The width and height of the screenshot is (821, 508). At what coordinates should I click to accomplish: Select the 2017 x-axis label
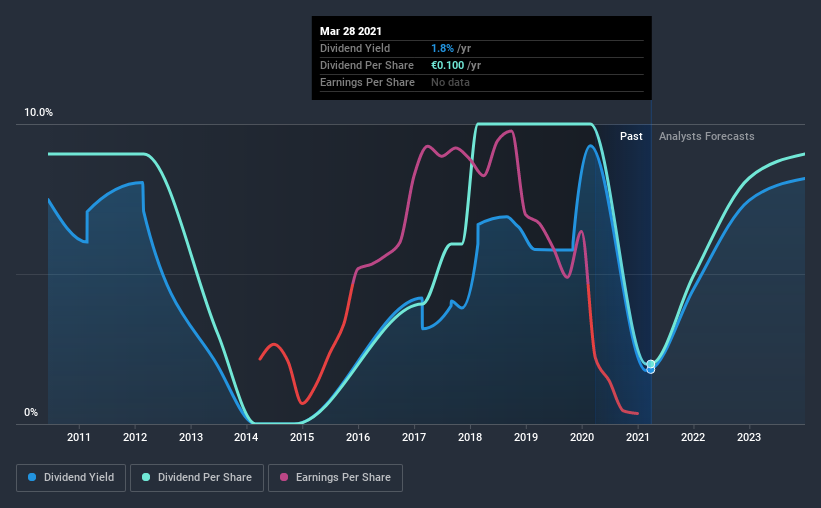click(414, 437)
